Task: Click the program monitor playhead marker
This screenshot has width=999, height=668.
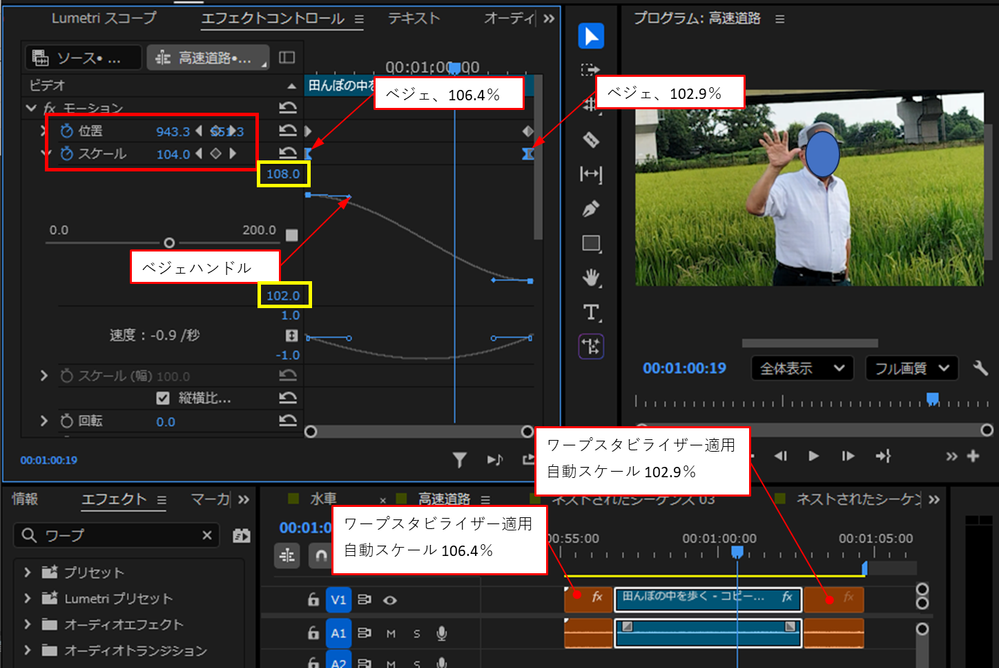Action: (933, 400)
